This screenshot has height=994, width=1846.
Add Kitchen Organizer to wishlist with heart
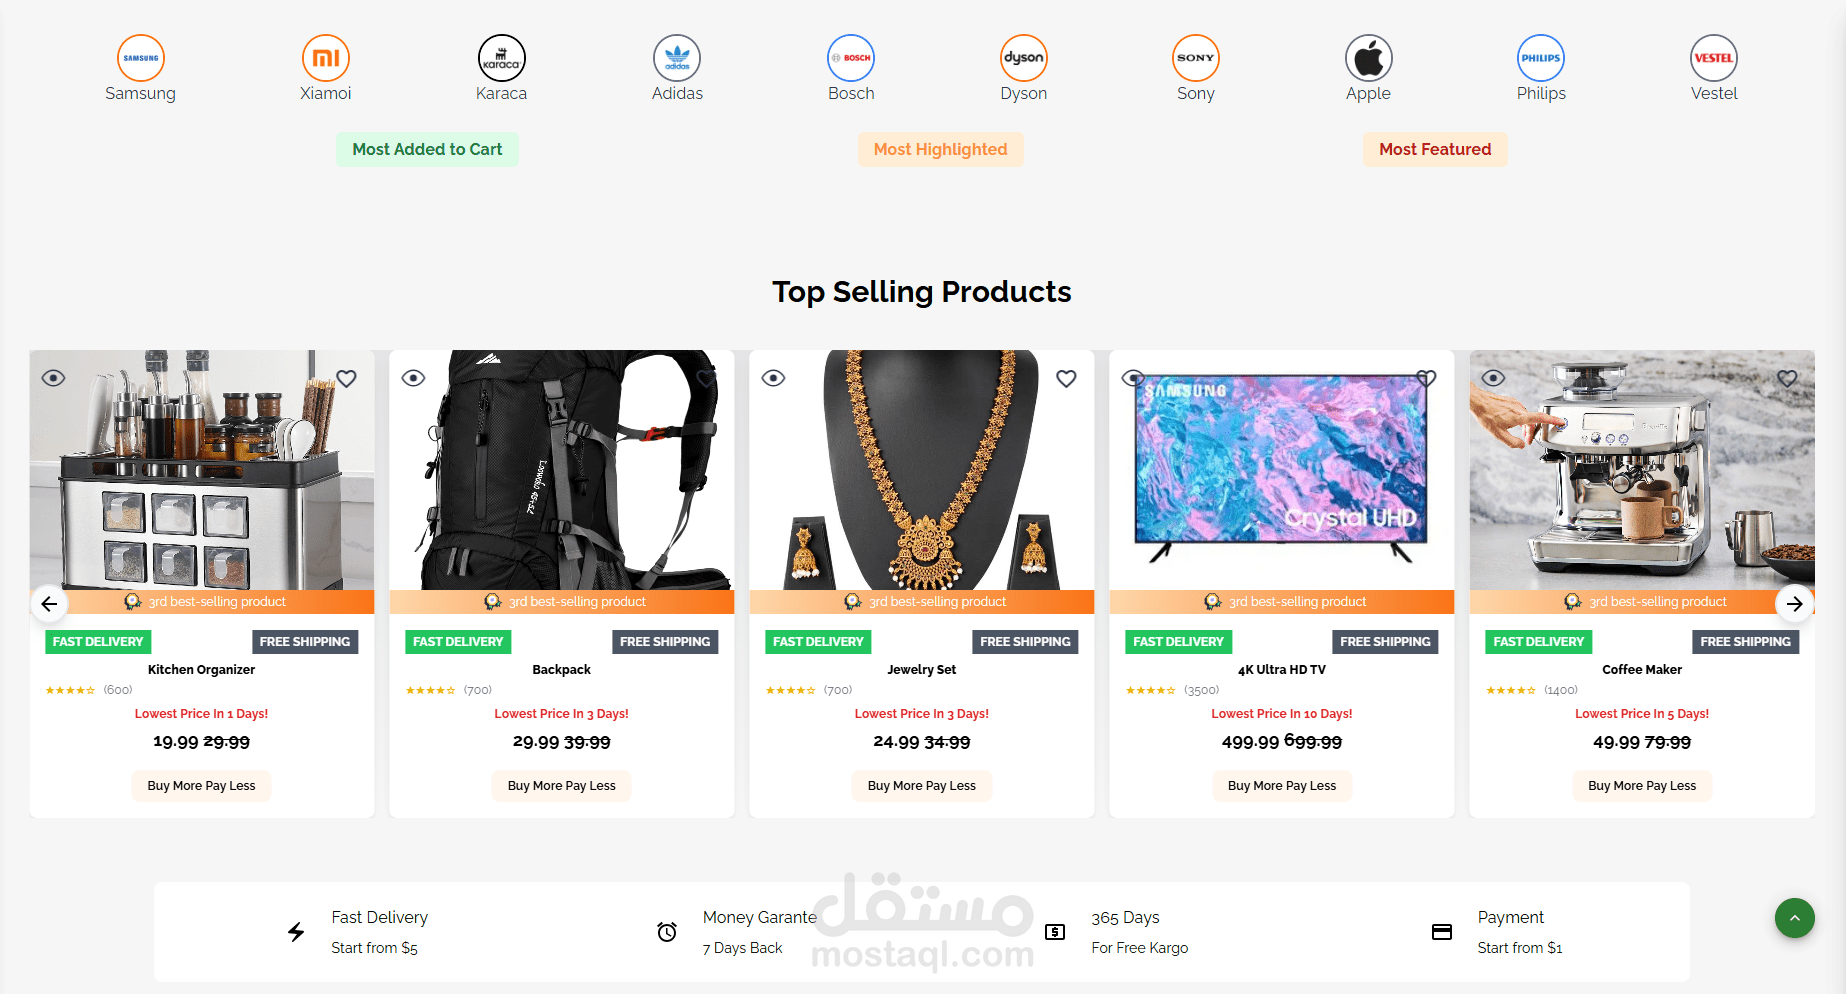346,378
